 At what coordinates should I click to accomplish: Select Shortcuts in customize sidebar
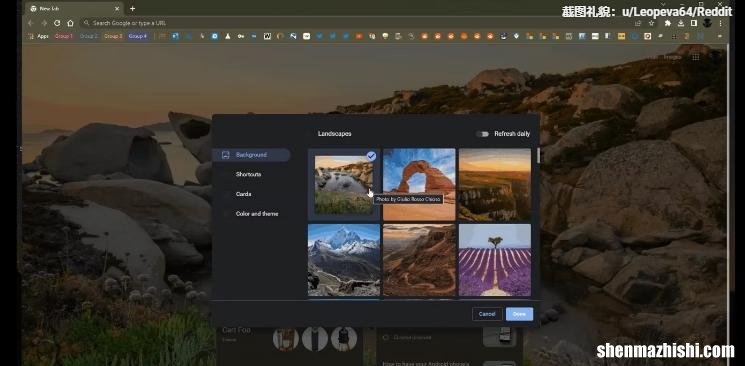pos(248,174)
